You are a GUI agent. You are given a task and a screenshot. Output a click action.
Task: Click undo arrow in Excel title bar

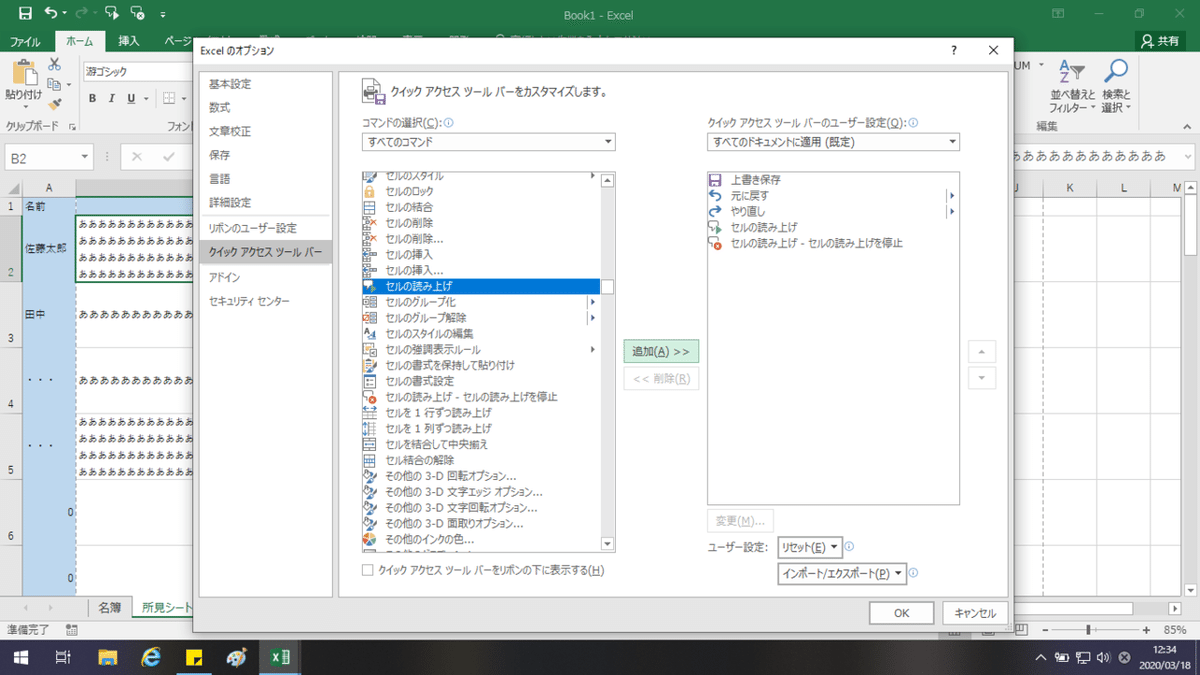coord(51,14)
